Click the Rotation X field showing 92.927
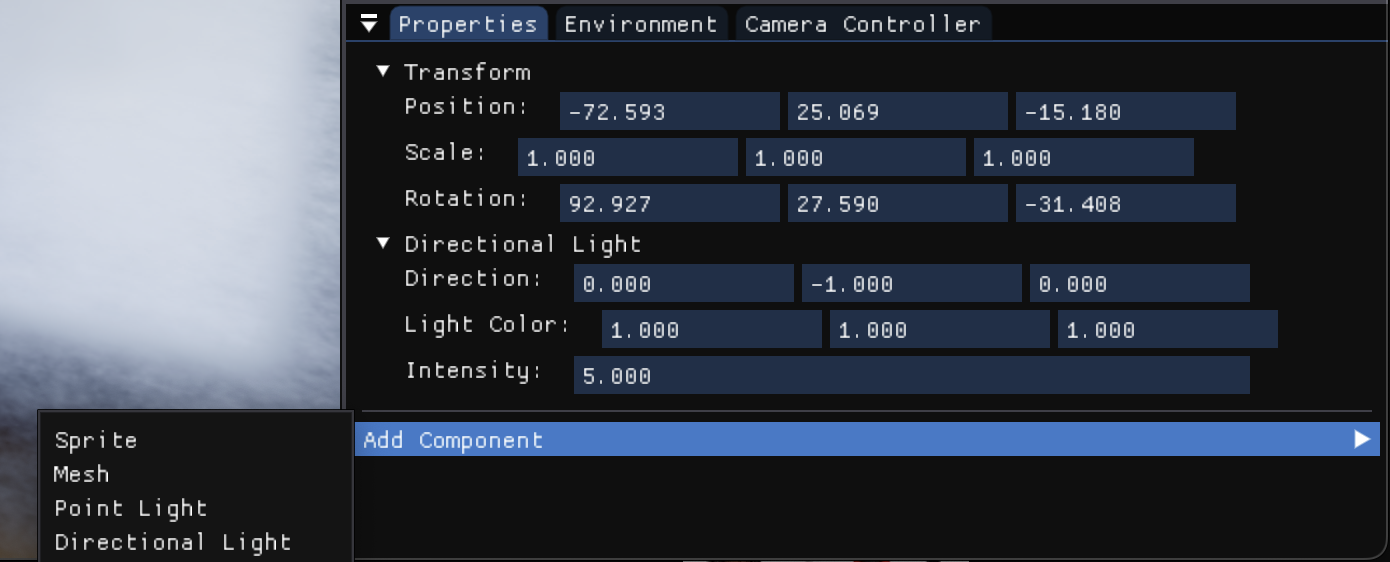1390x562 pixels. coord(669,204)
